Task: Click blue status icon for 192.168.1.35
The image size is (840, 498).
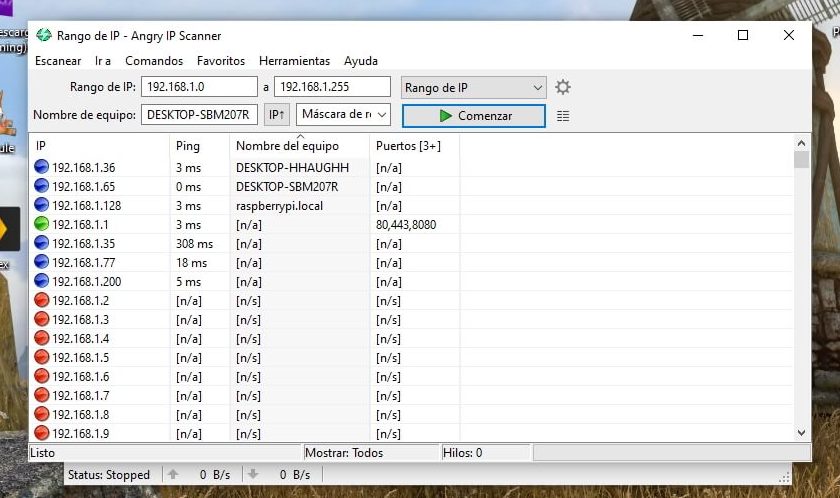Action: (41, 243)
